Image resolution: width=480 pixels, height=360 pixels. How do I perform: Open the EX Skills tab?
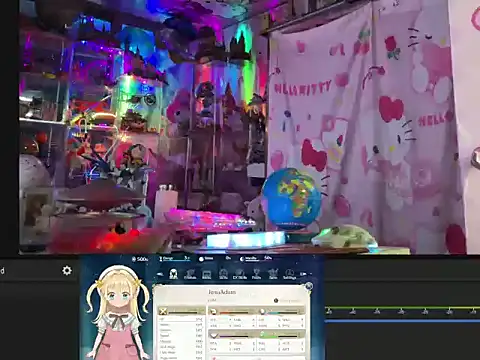tap(240, 274)
